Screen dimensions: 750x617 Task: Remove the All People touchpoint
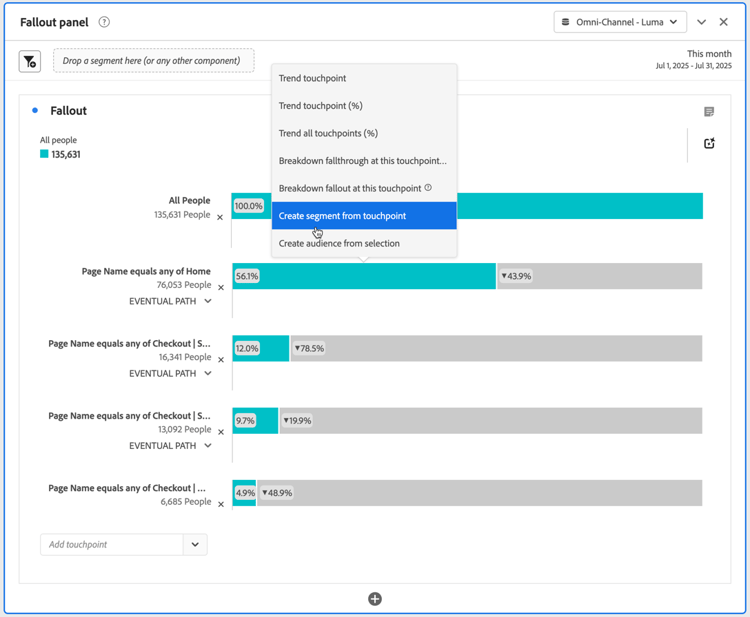(x=220, y=217)
